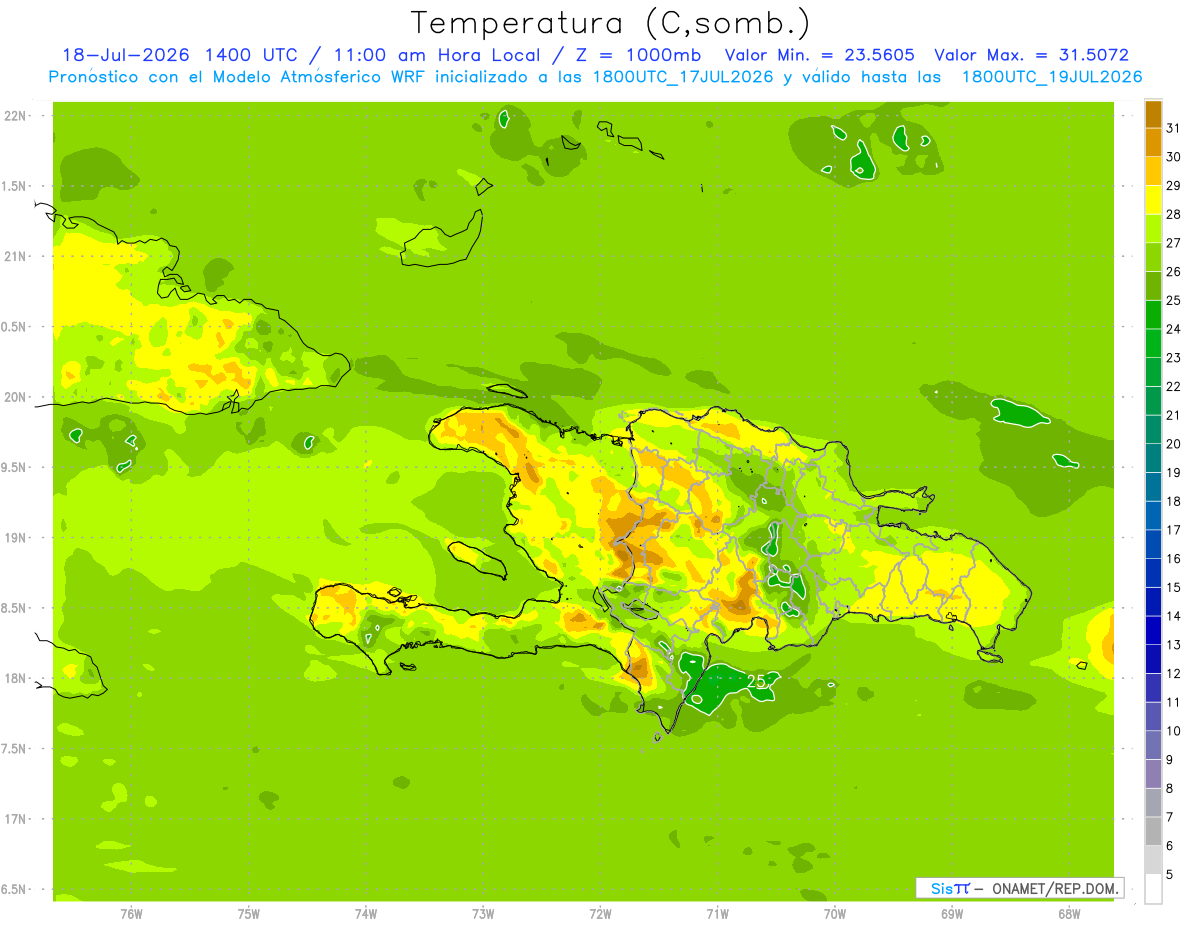Click the '10' value on the color scale

coord(1174,731)
